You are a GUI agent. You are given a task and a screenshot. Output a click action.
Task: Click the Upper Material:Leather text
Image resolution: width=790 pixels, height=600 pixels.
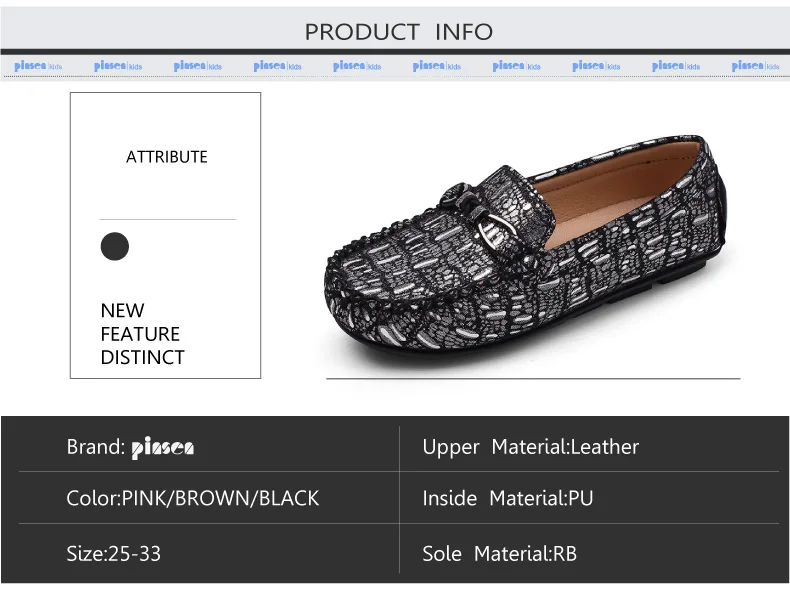click(x=530, y=447)
